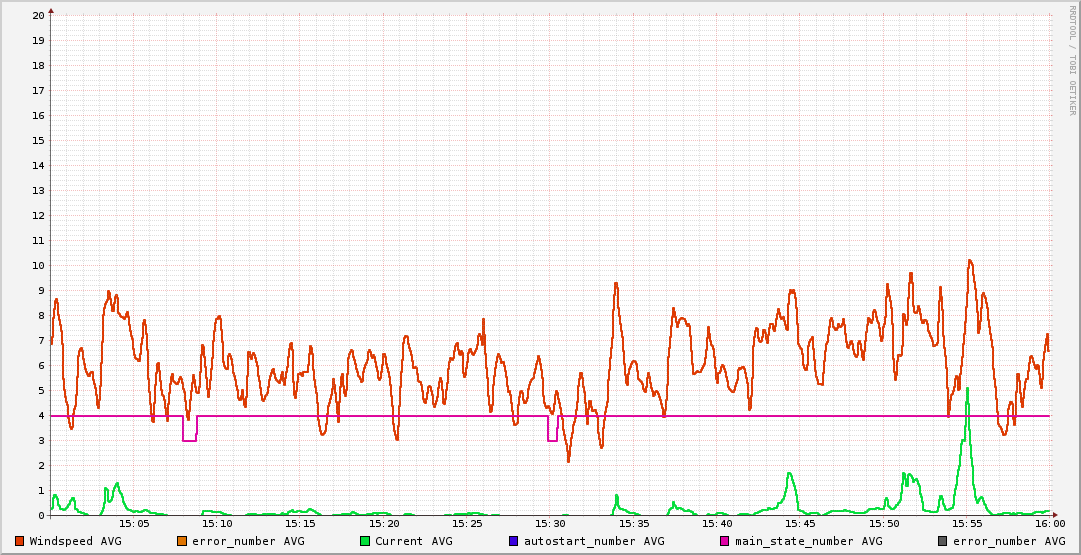This screenshot has height=555, width=1081.
Task: Select the Current AVG legend label
Action: (x=413, y=541)
